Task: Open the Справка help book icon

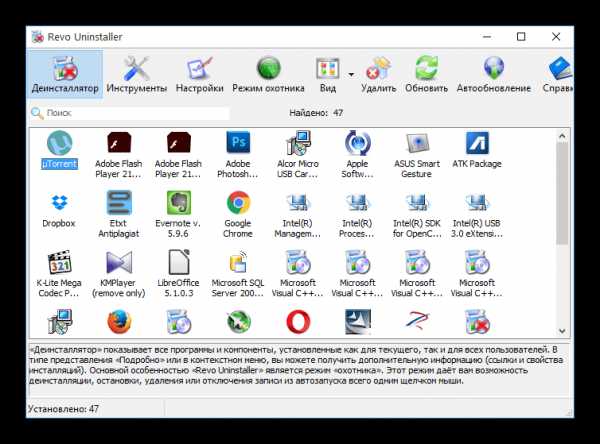Action: [x=559, y=74]
